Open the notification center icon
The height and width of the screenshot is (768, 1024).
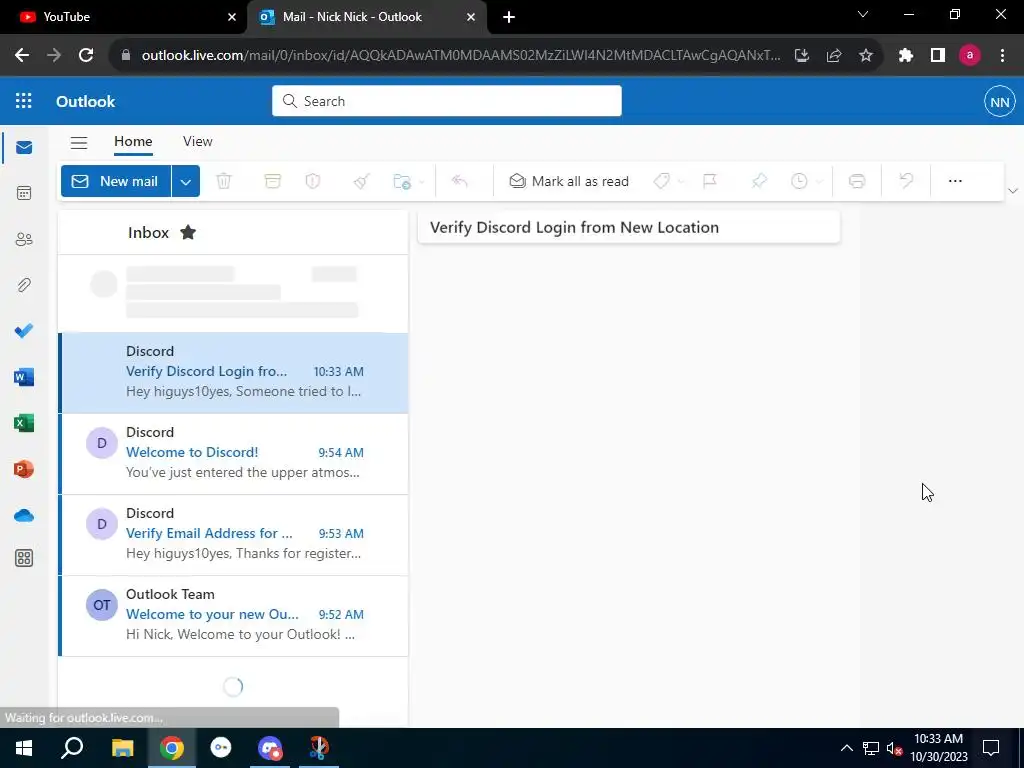991,748
